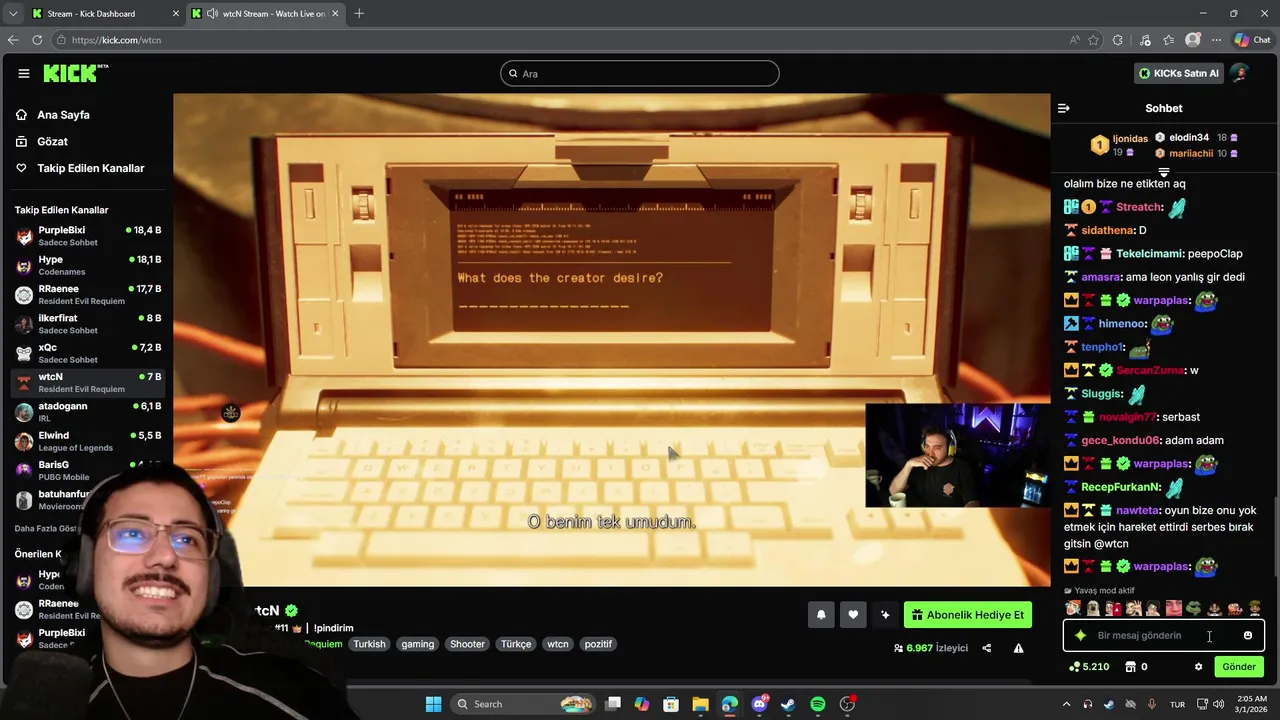Click the Türkçe tag
Image resolution: width=1280 pixels, height=720 pixels.
(x=516, y=644)
